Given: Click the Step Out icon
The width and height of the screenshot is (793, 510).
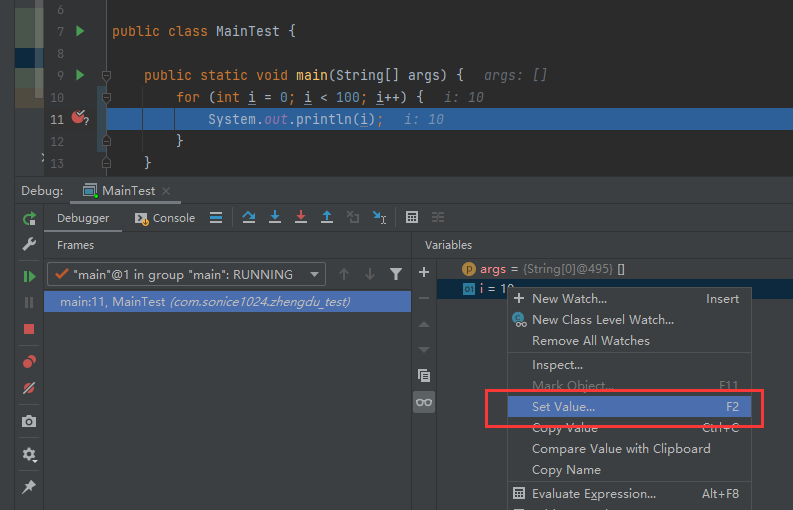Looking at the screenshot, I should pyautogui.click(x=327, y=217).
